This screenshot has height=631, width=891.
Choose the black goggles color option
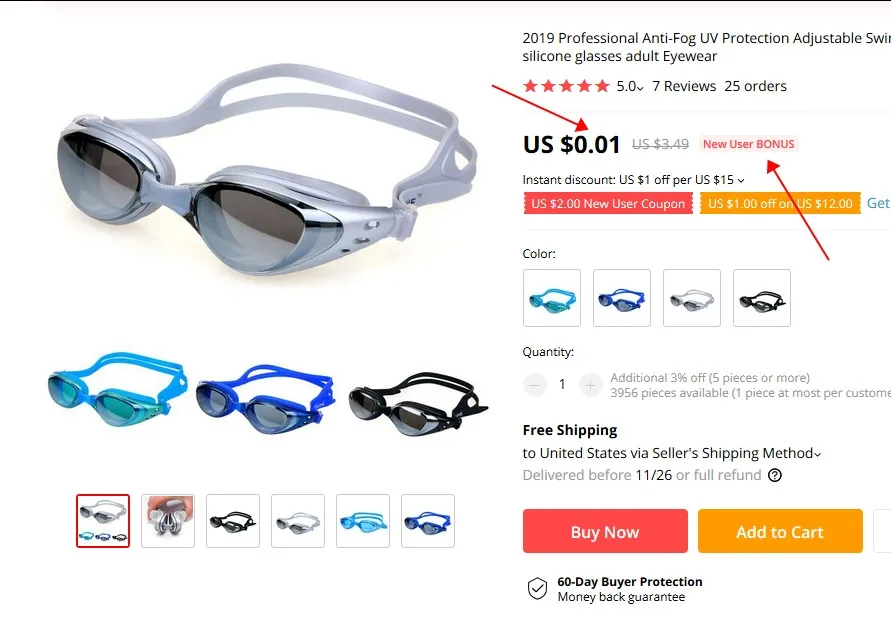(x=761, y=298)
